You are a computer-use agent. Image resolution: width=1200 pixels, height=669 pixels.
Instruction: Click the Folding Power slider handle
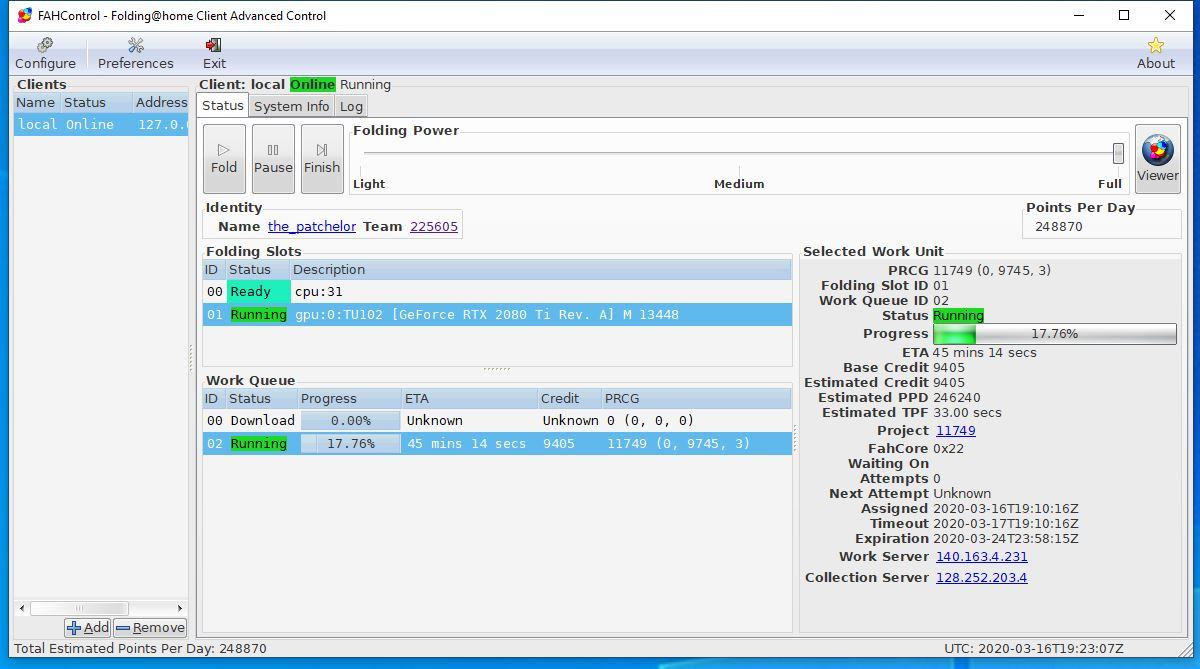pos(1118,153)
